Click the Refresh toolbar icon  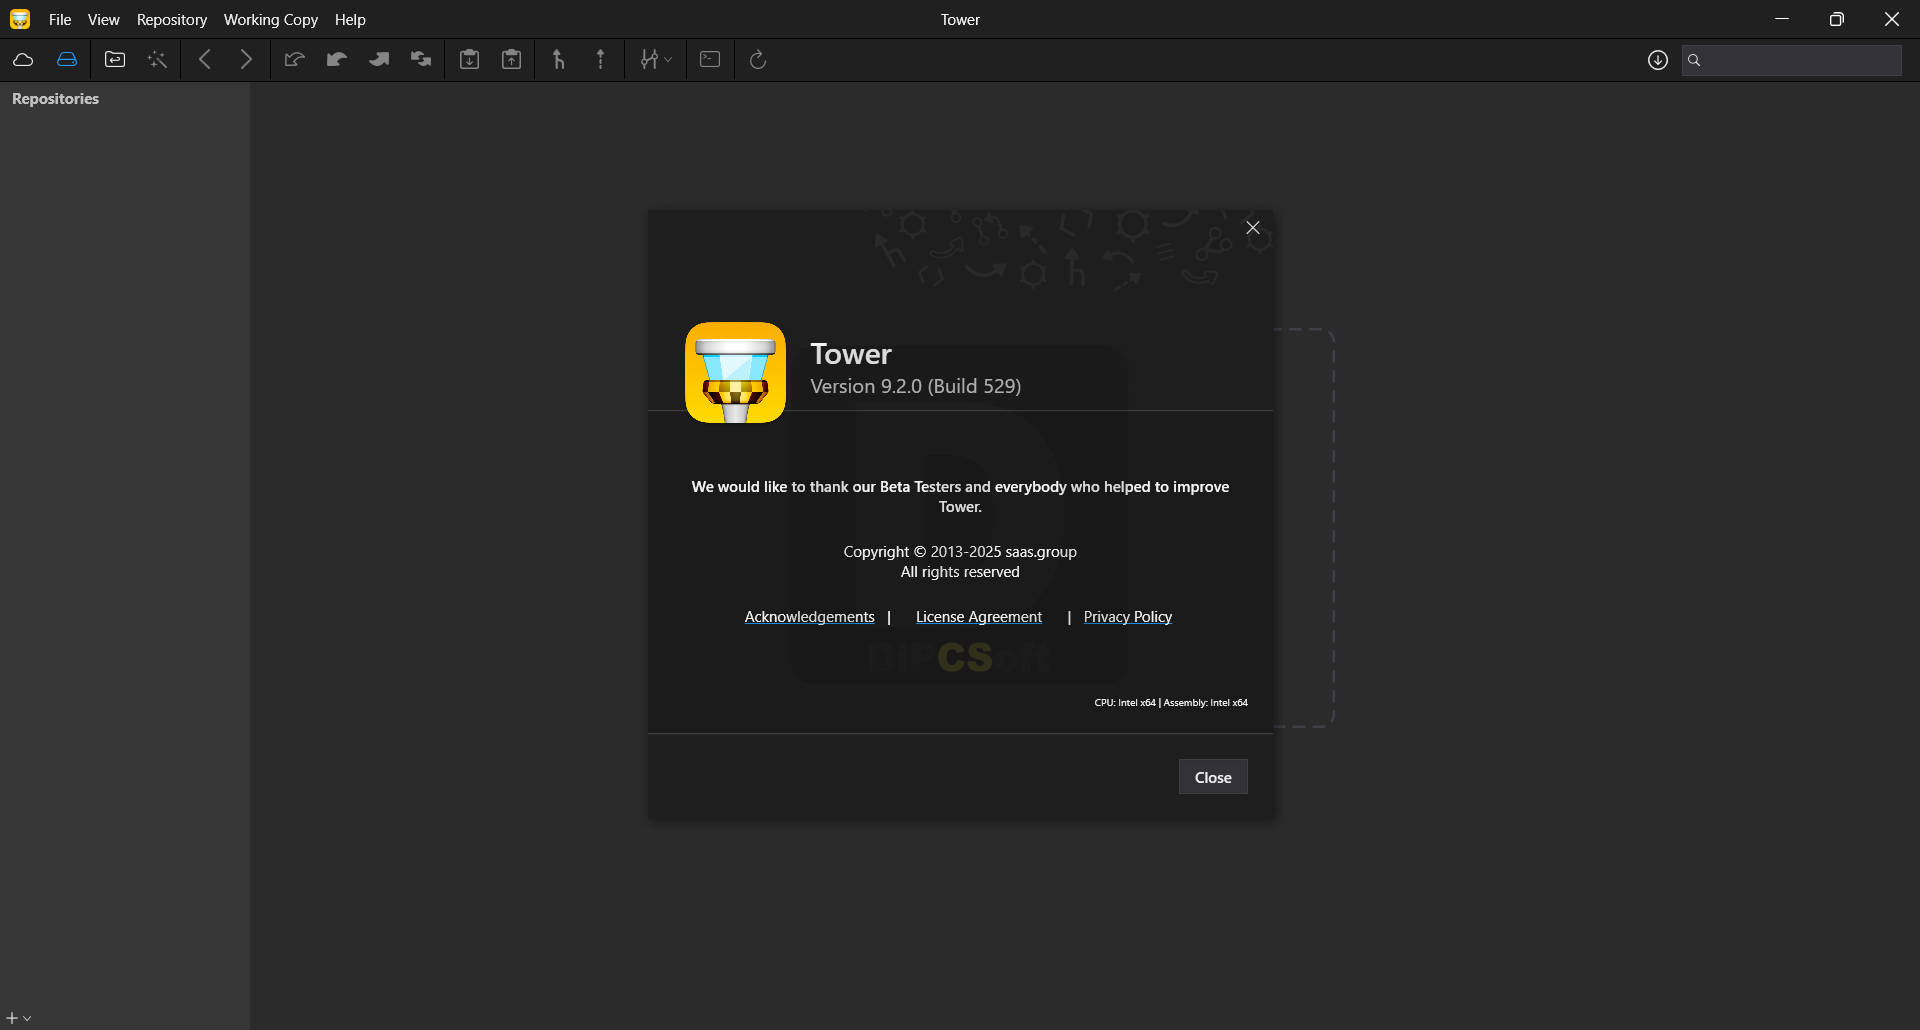pos(758,60)
